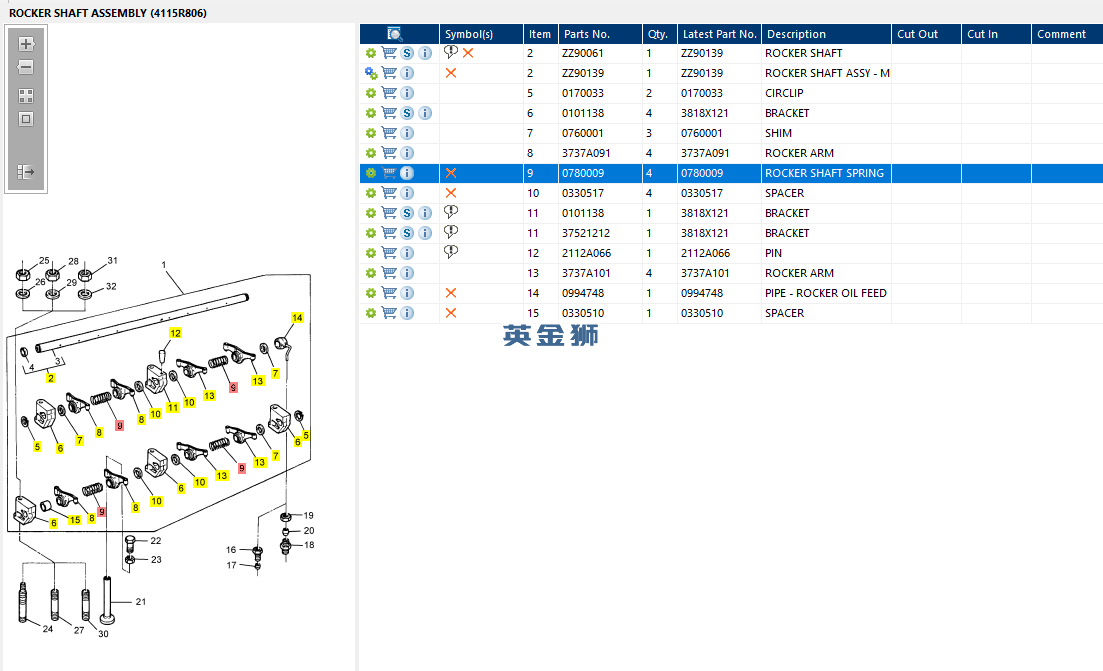
Task: Zoom out of the parts diagram
Action: pyautogui.click(x=26, y=68)
